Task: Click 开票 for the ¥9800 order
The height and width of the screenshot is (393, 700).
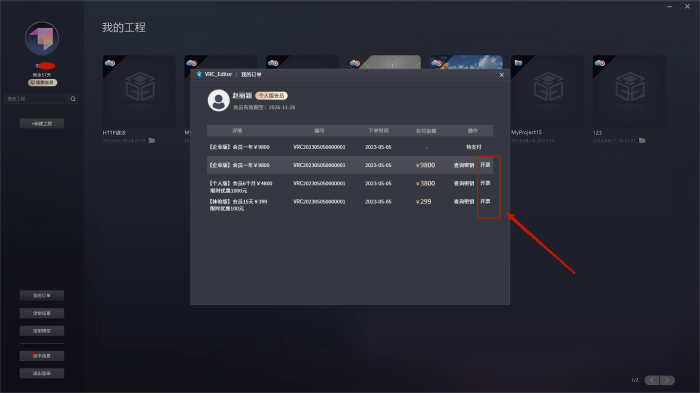Action: point(485,165)
